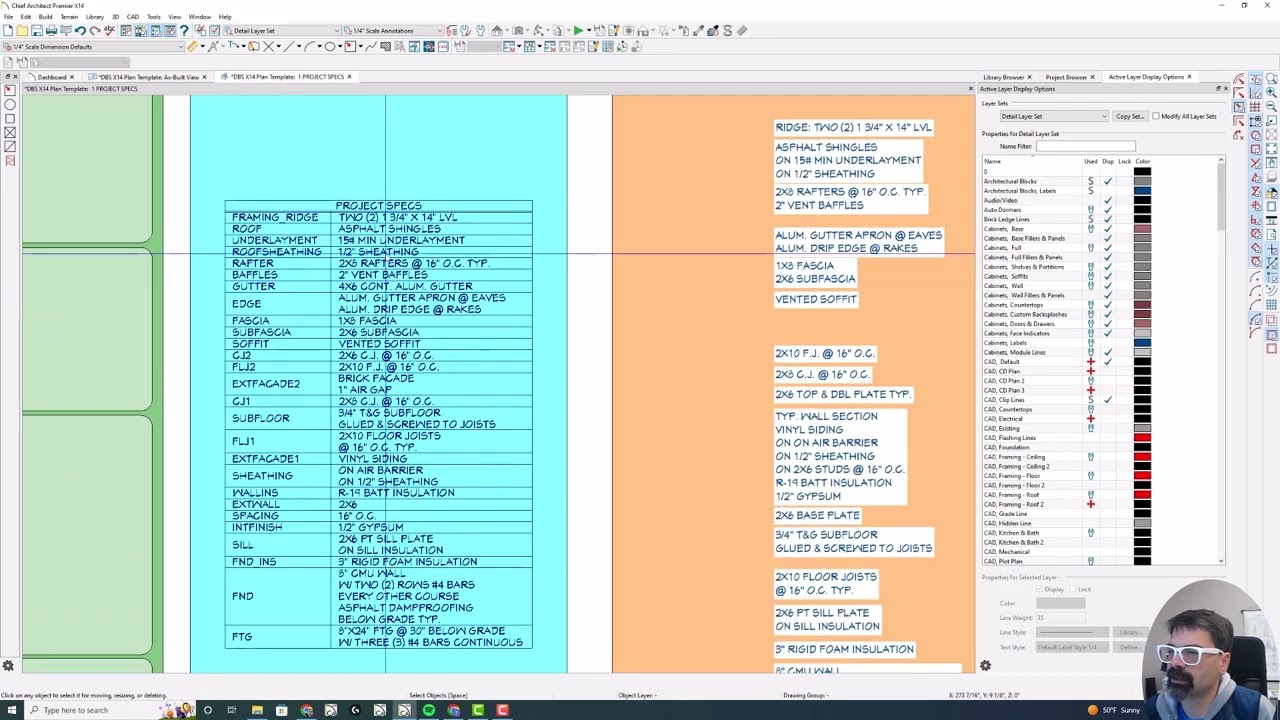Check the Modify All Layer Sets box
The image size is (1280, 720).
tap(1156, 116)
